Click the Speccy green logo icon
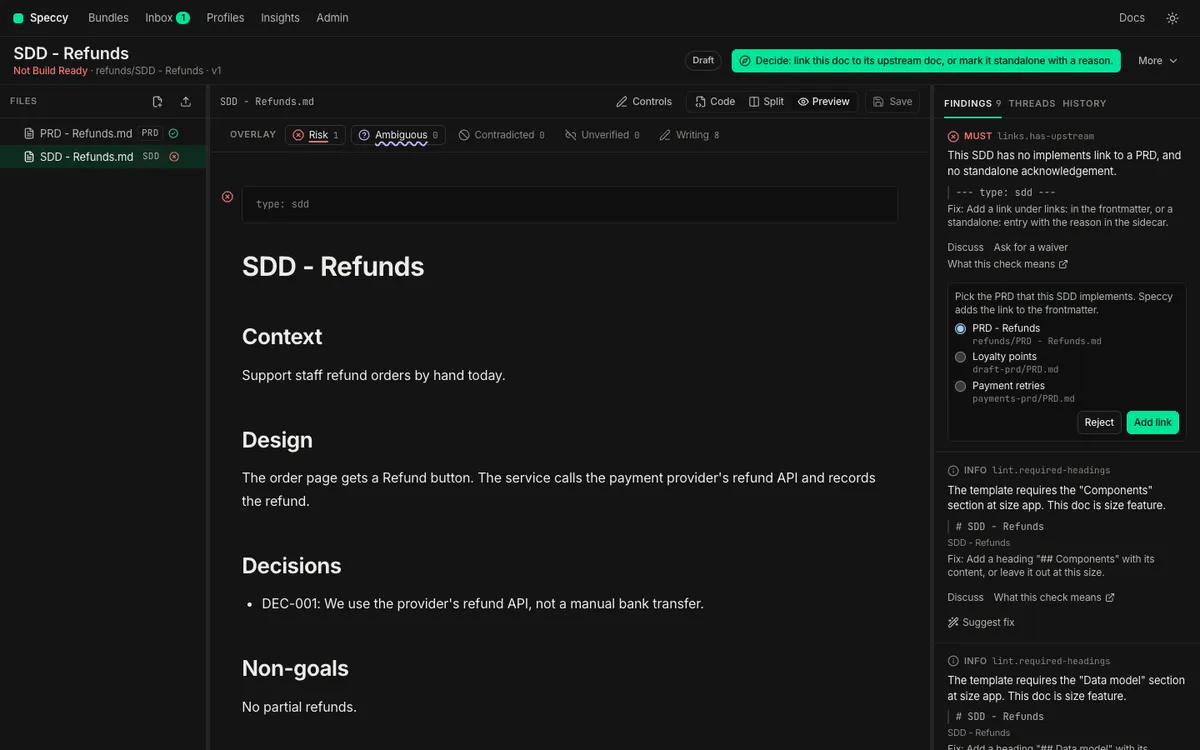This screenshot has width=1200, height=750. (x=18, y=18)
